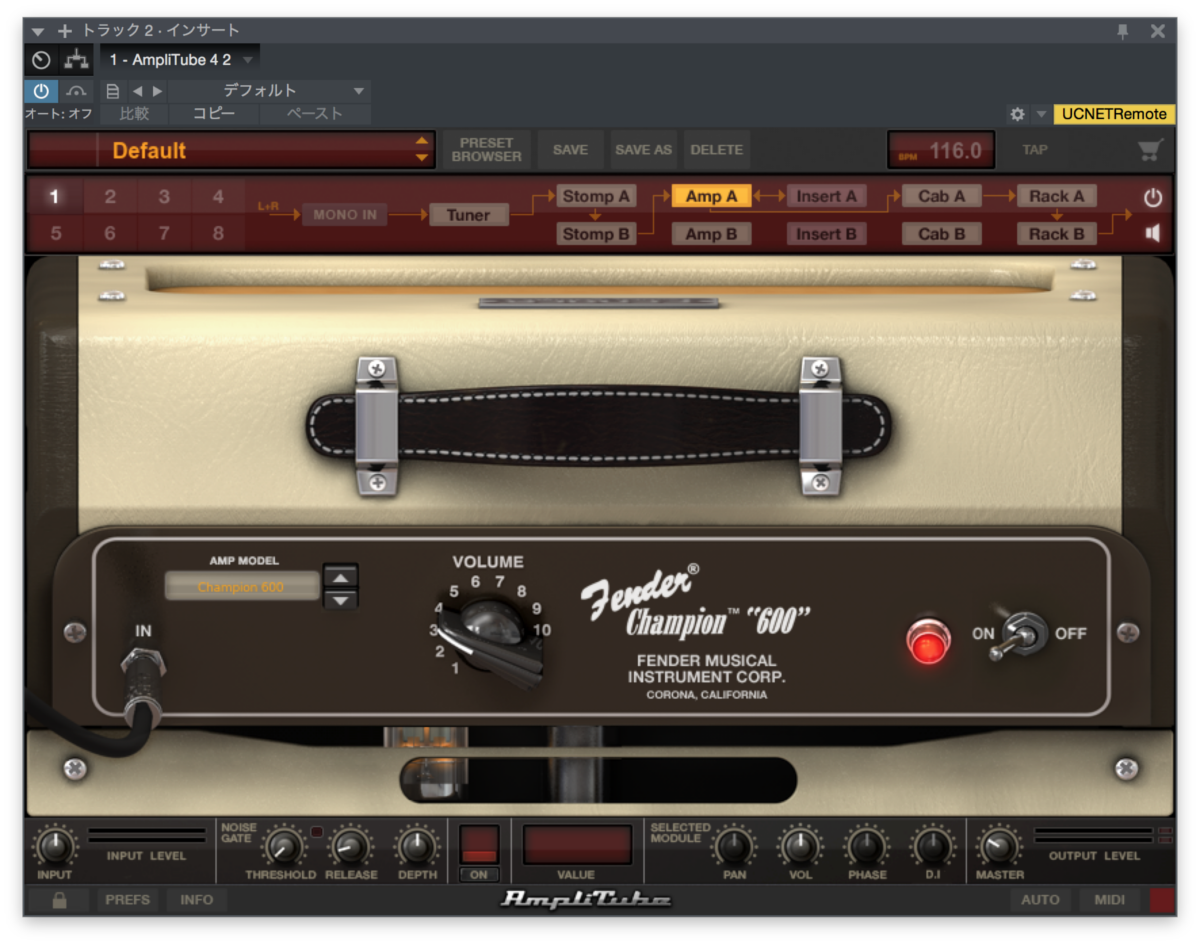
Task: Select the Amp A module
Action: pyautogui.click(x=711, y=196)
